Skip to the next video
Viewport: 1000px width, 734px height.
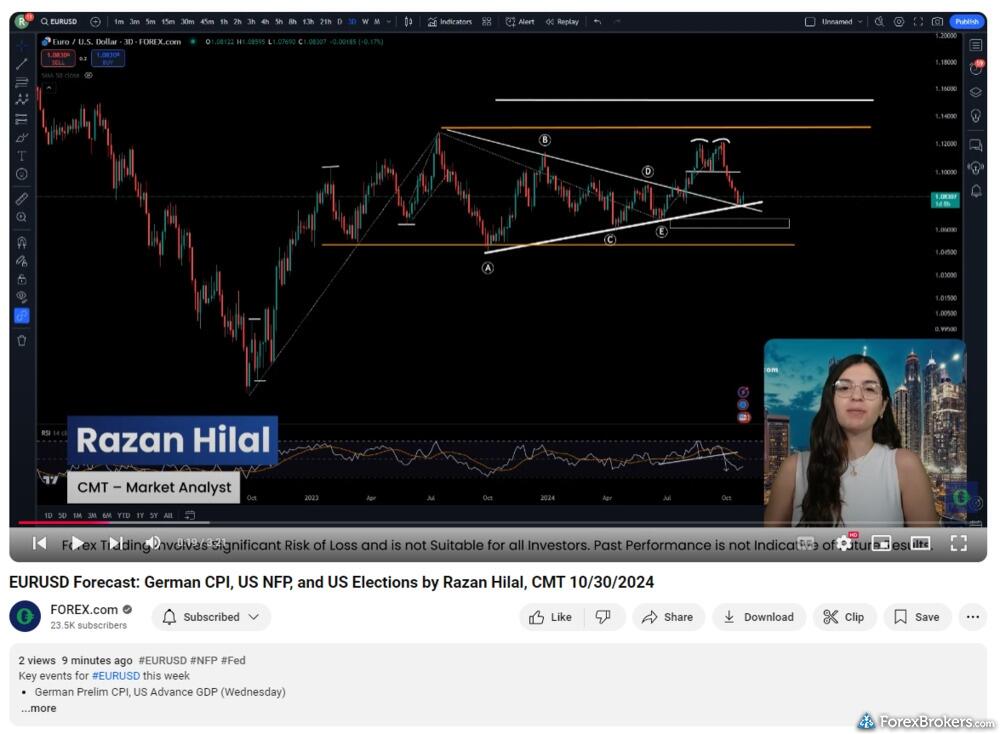point(115,543)
